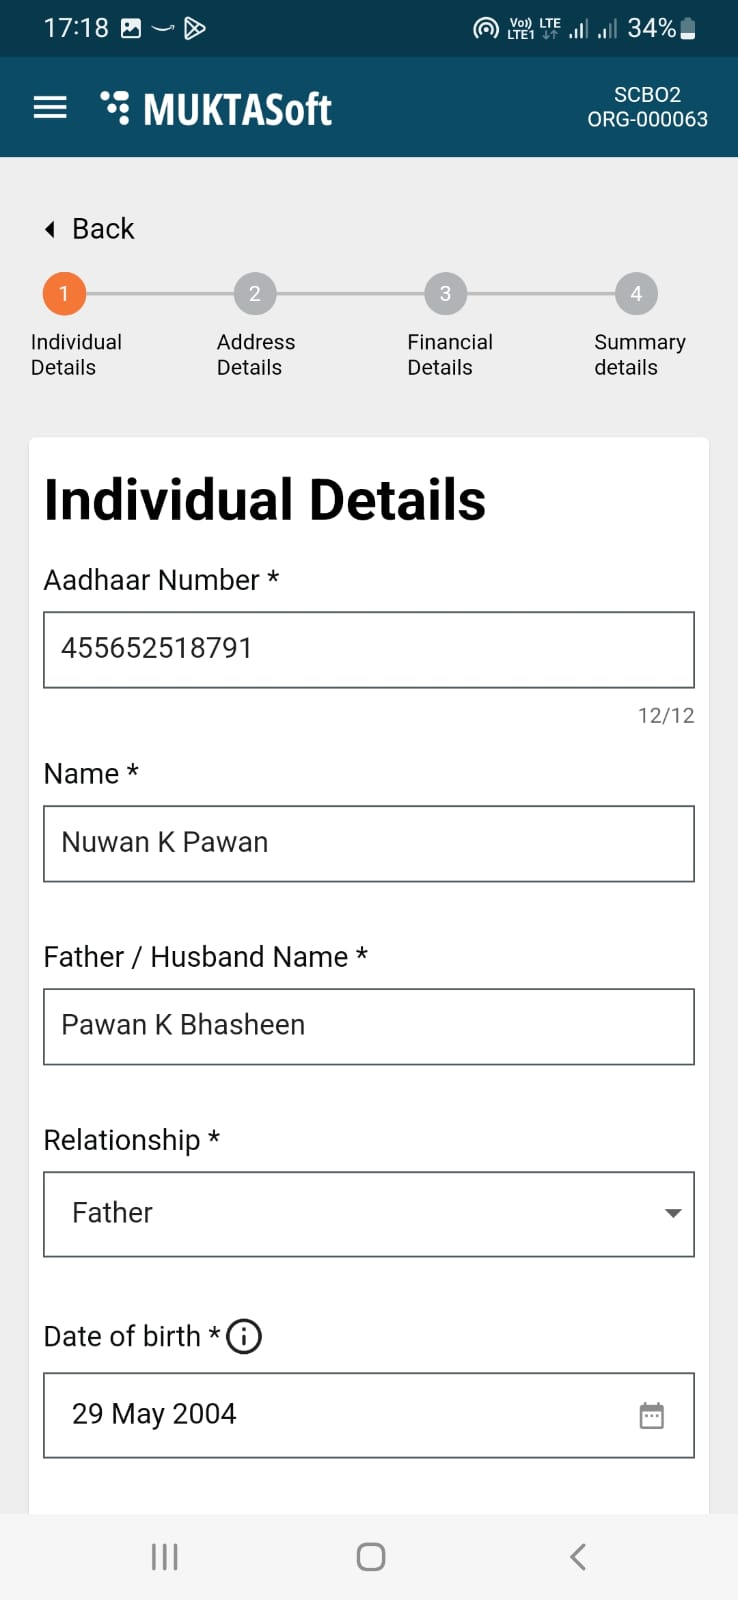
Task: Tap the Android back navigation arrow
Action: pos(577,1556)
